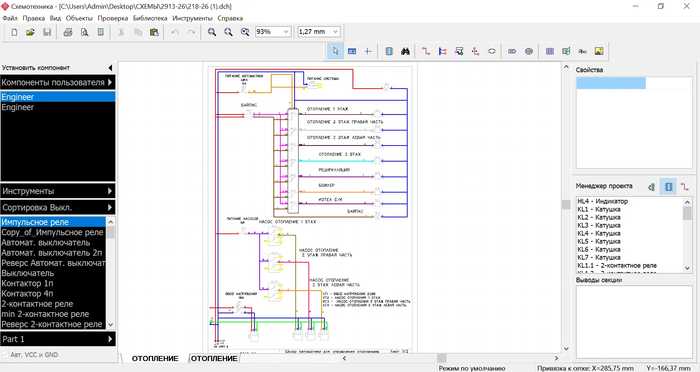Click the hatched circle icon before the table icon
This screenshot has width=700, height=372.
coord(529,51)
